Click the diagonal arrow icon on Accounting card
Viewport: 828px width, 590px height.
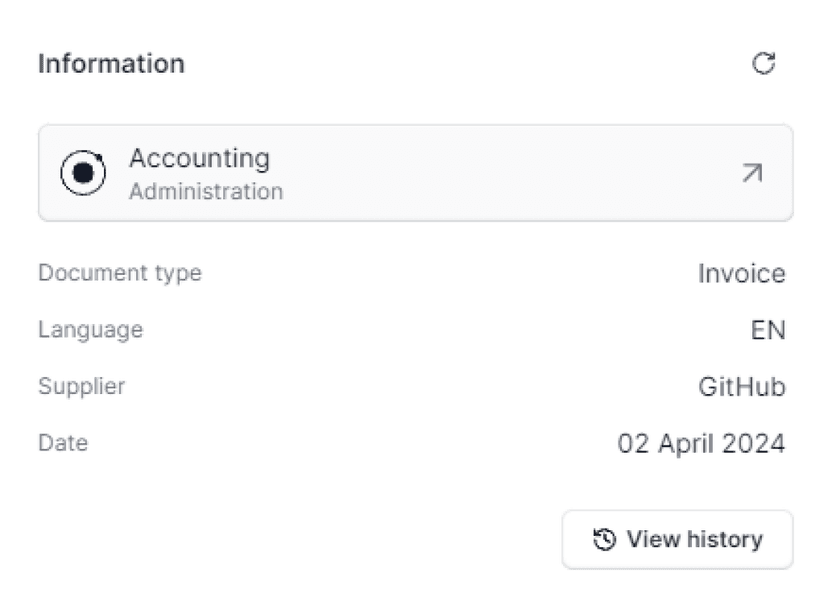[x=752, y=173]
